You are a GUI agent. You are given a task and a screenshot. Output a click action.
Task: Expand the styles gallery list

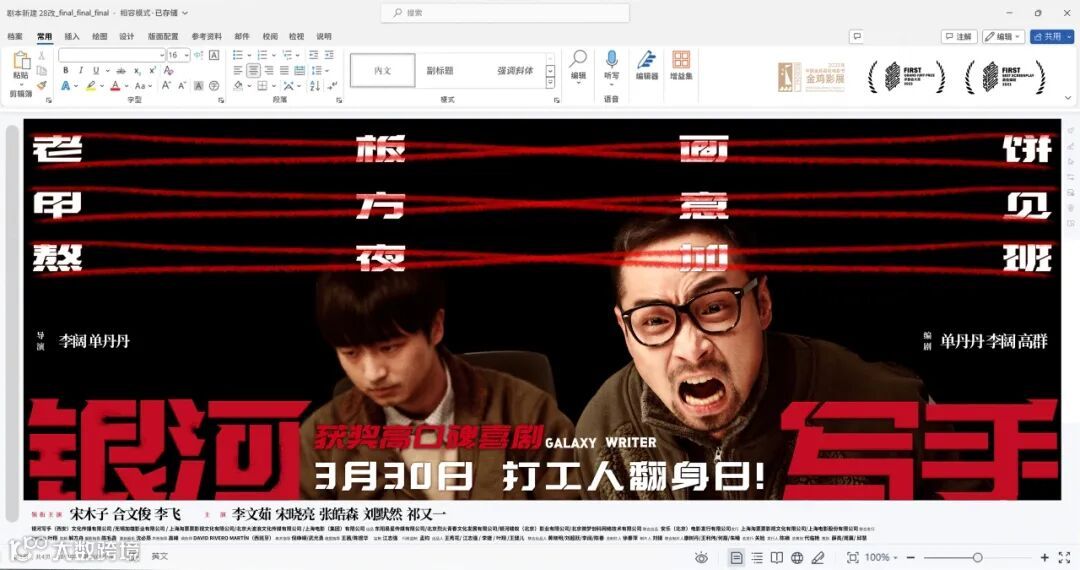pos(550,83)
